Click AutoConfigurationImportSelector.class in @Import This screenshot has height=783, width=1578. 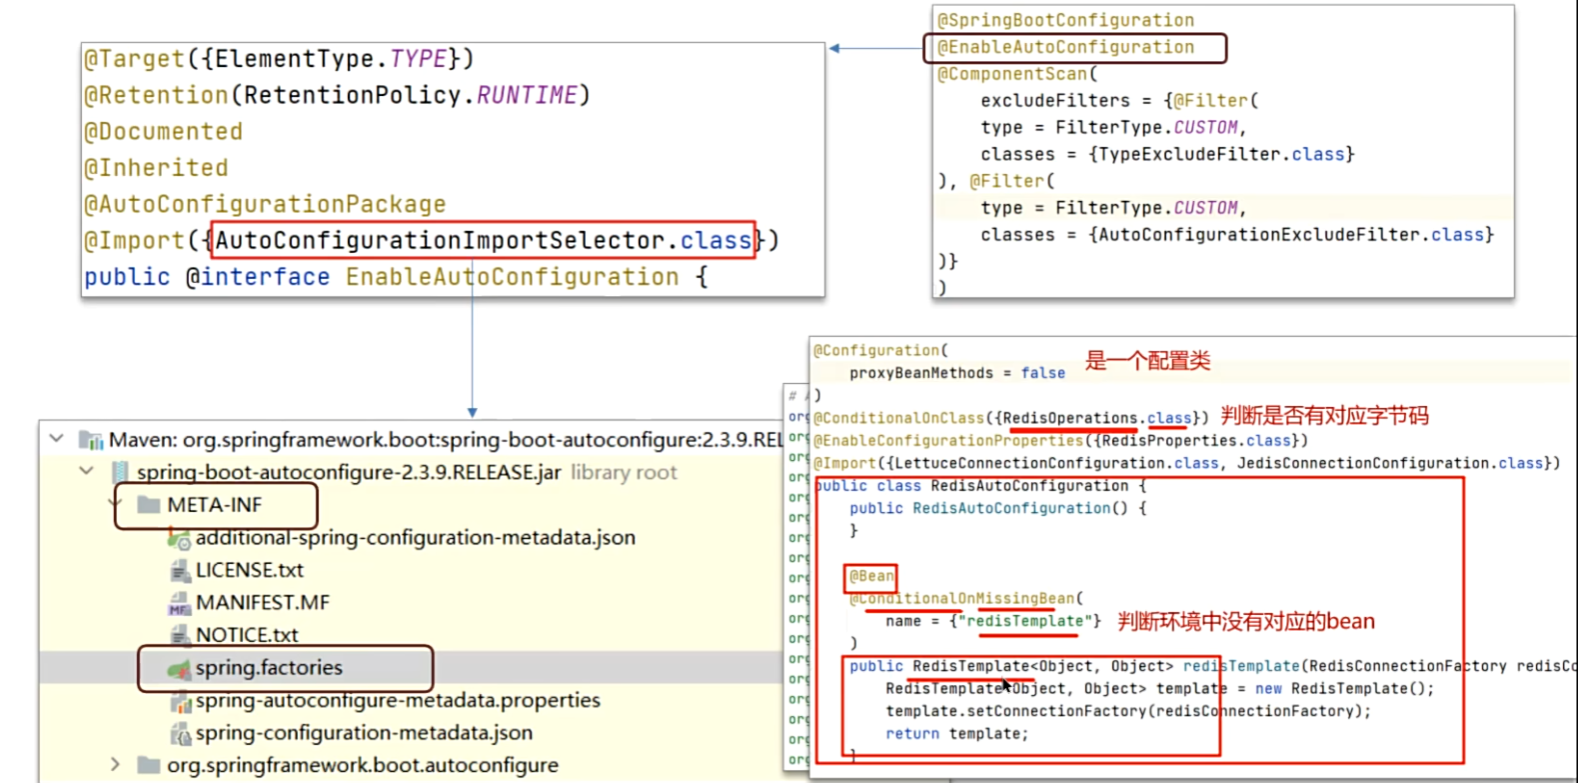[x=484, y=240]
